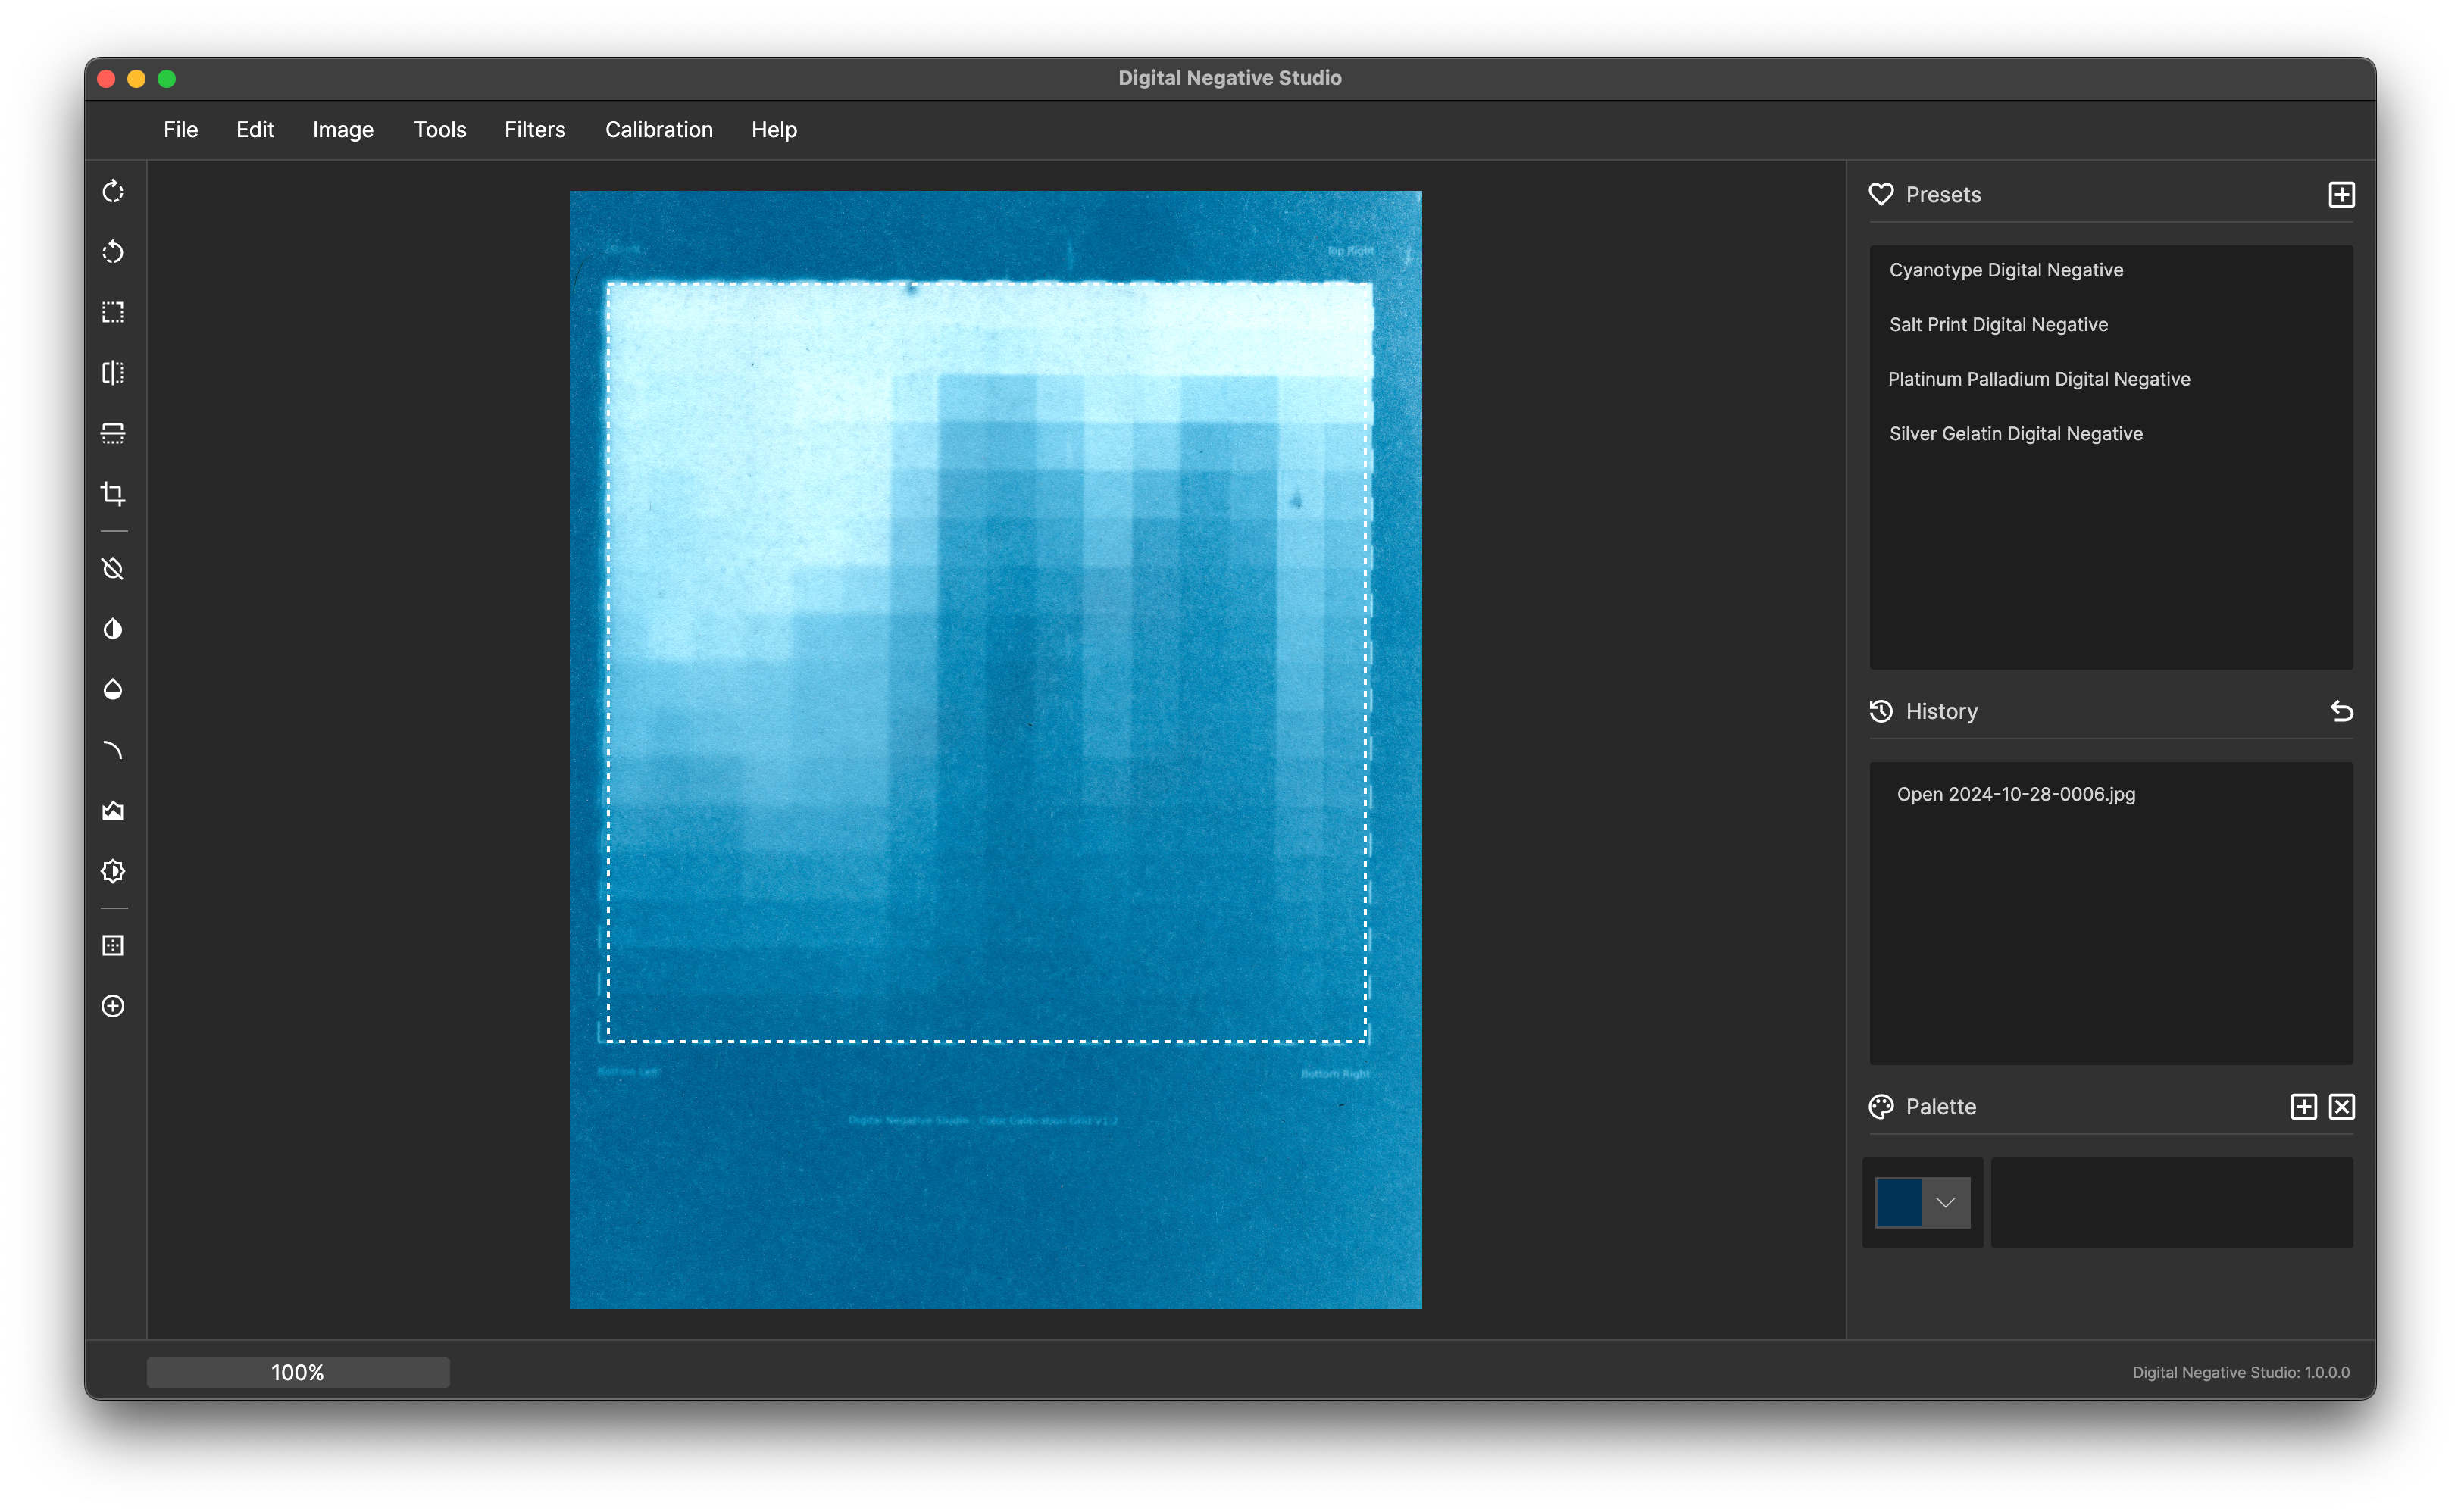
Task: Open the Calibration menu
Action: click(659, 130)
